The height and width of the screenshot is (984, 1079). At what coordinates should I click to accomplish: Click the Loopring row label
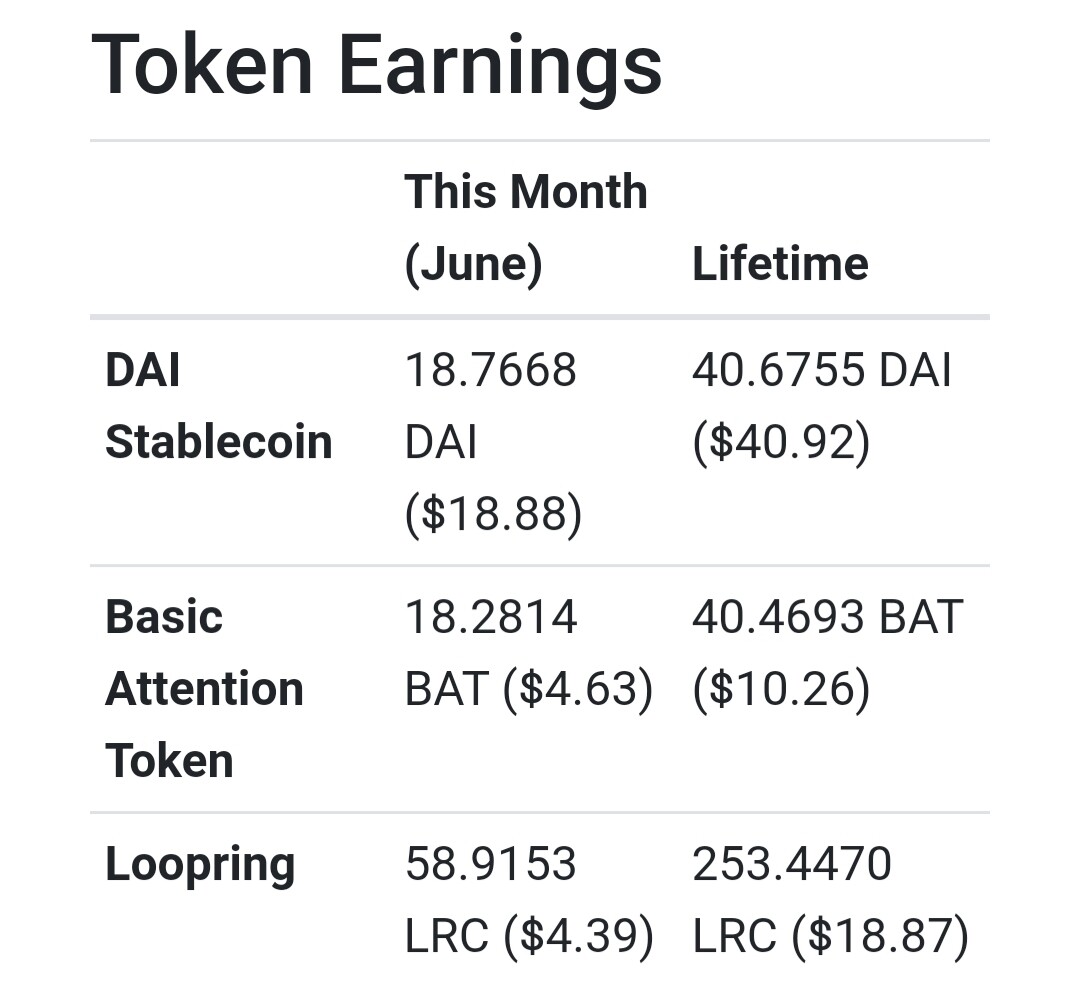(200, 866)
